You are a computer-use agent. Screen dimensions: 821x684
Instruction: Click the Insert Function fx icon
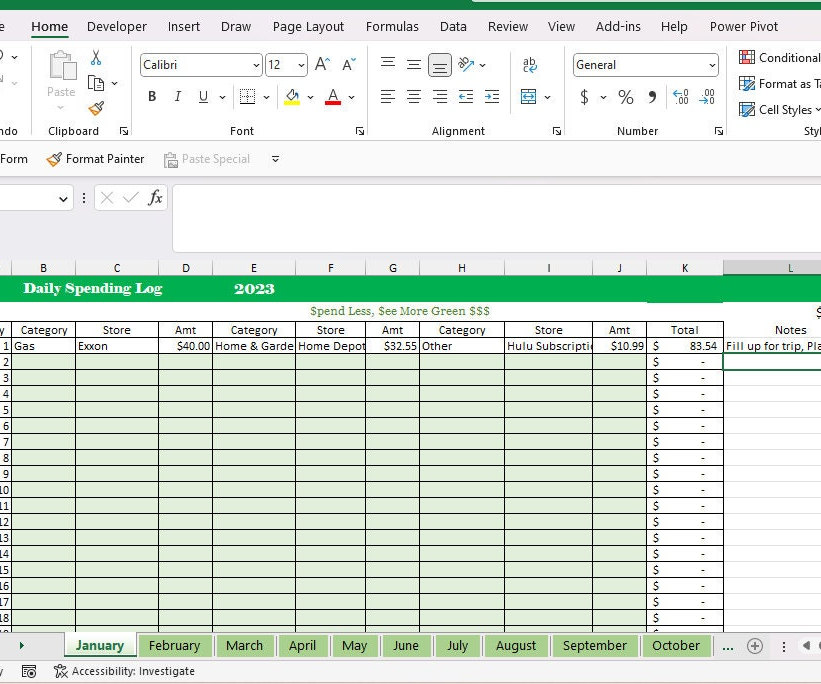pyautogui.click(x=155, y=198)
